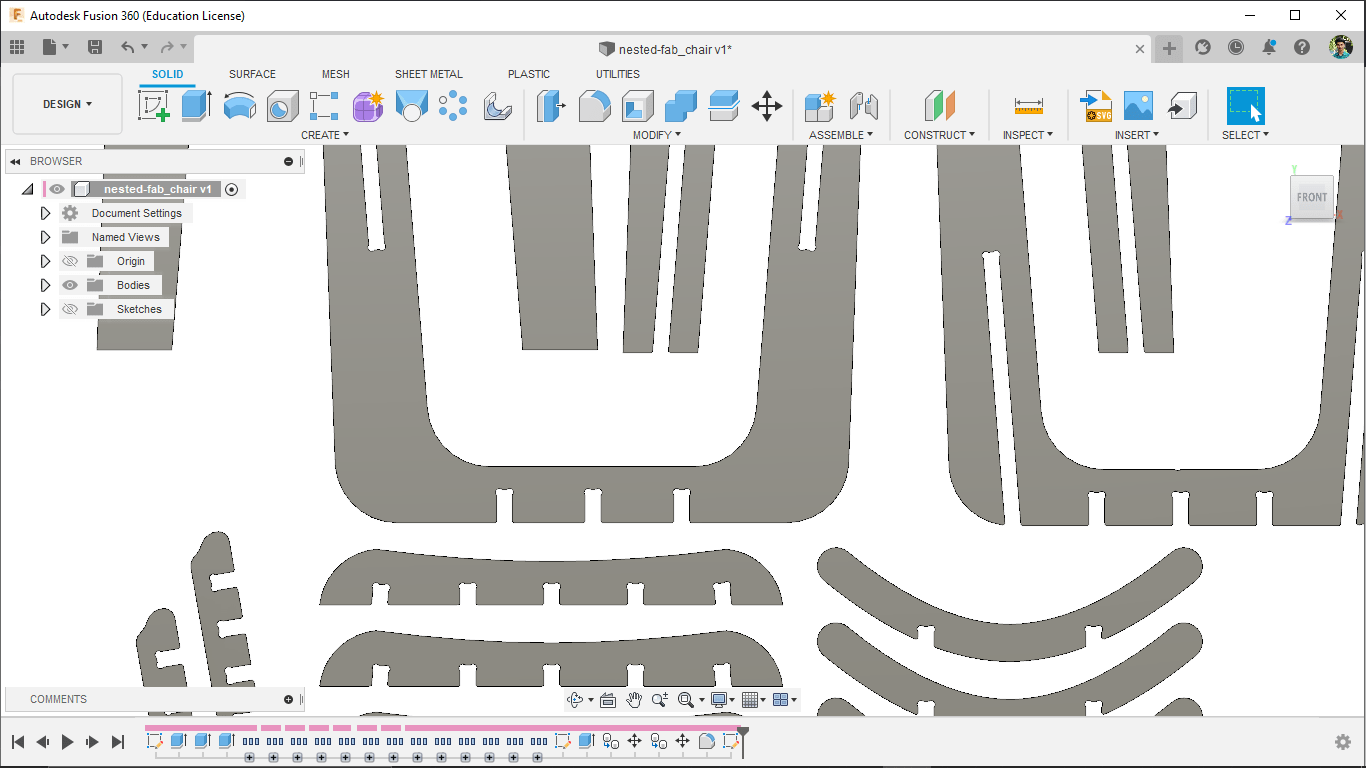The height and width of the screenshot is (768, 1366).
Task: Click the Insert Canvas image icon
Action: click(1138, 105)
